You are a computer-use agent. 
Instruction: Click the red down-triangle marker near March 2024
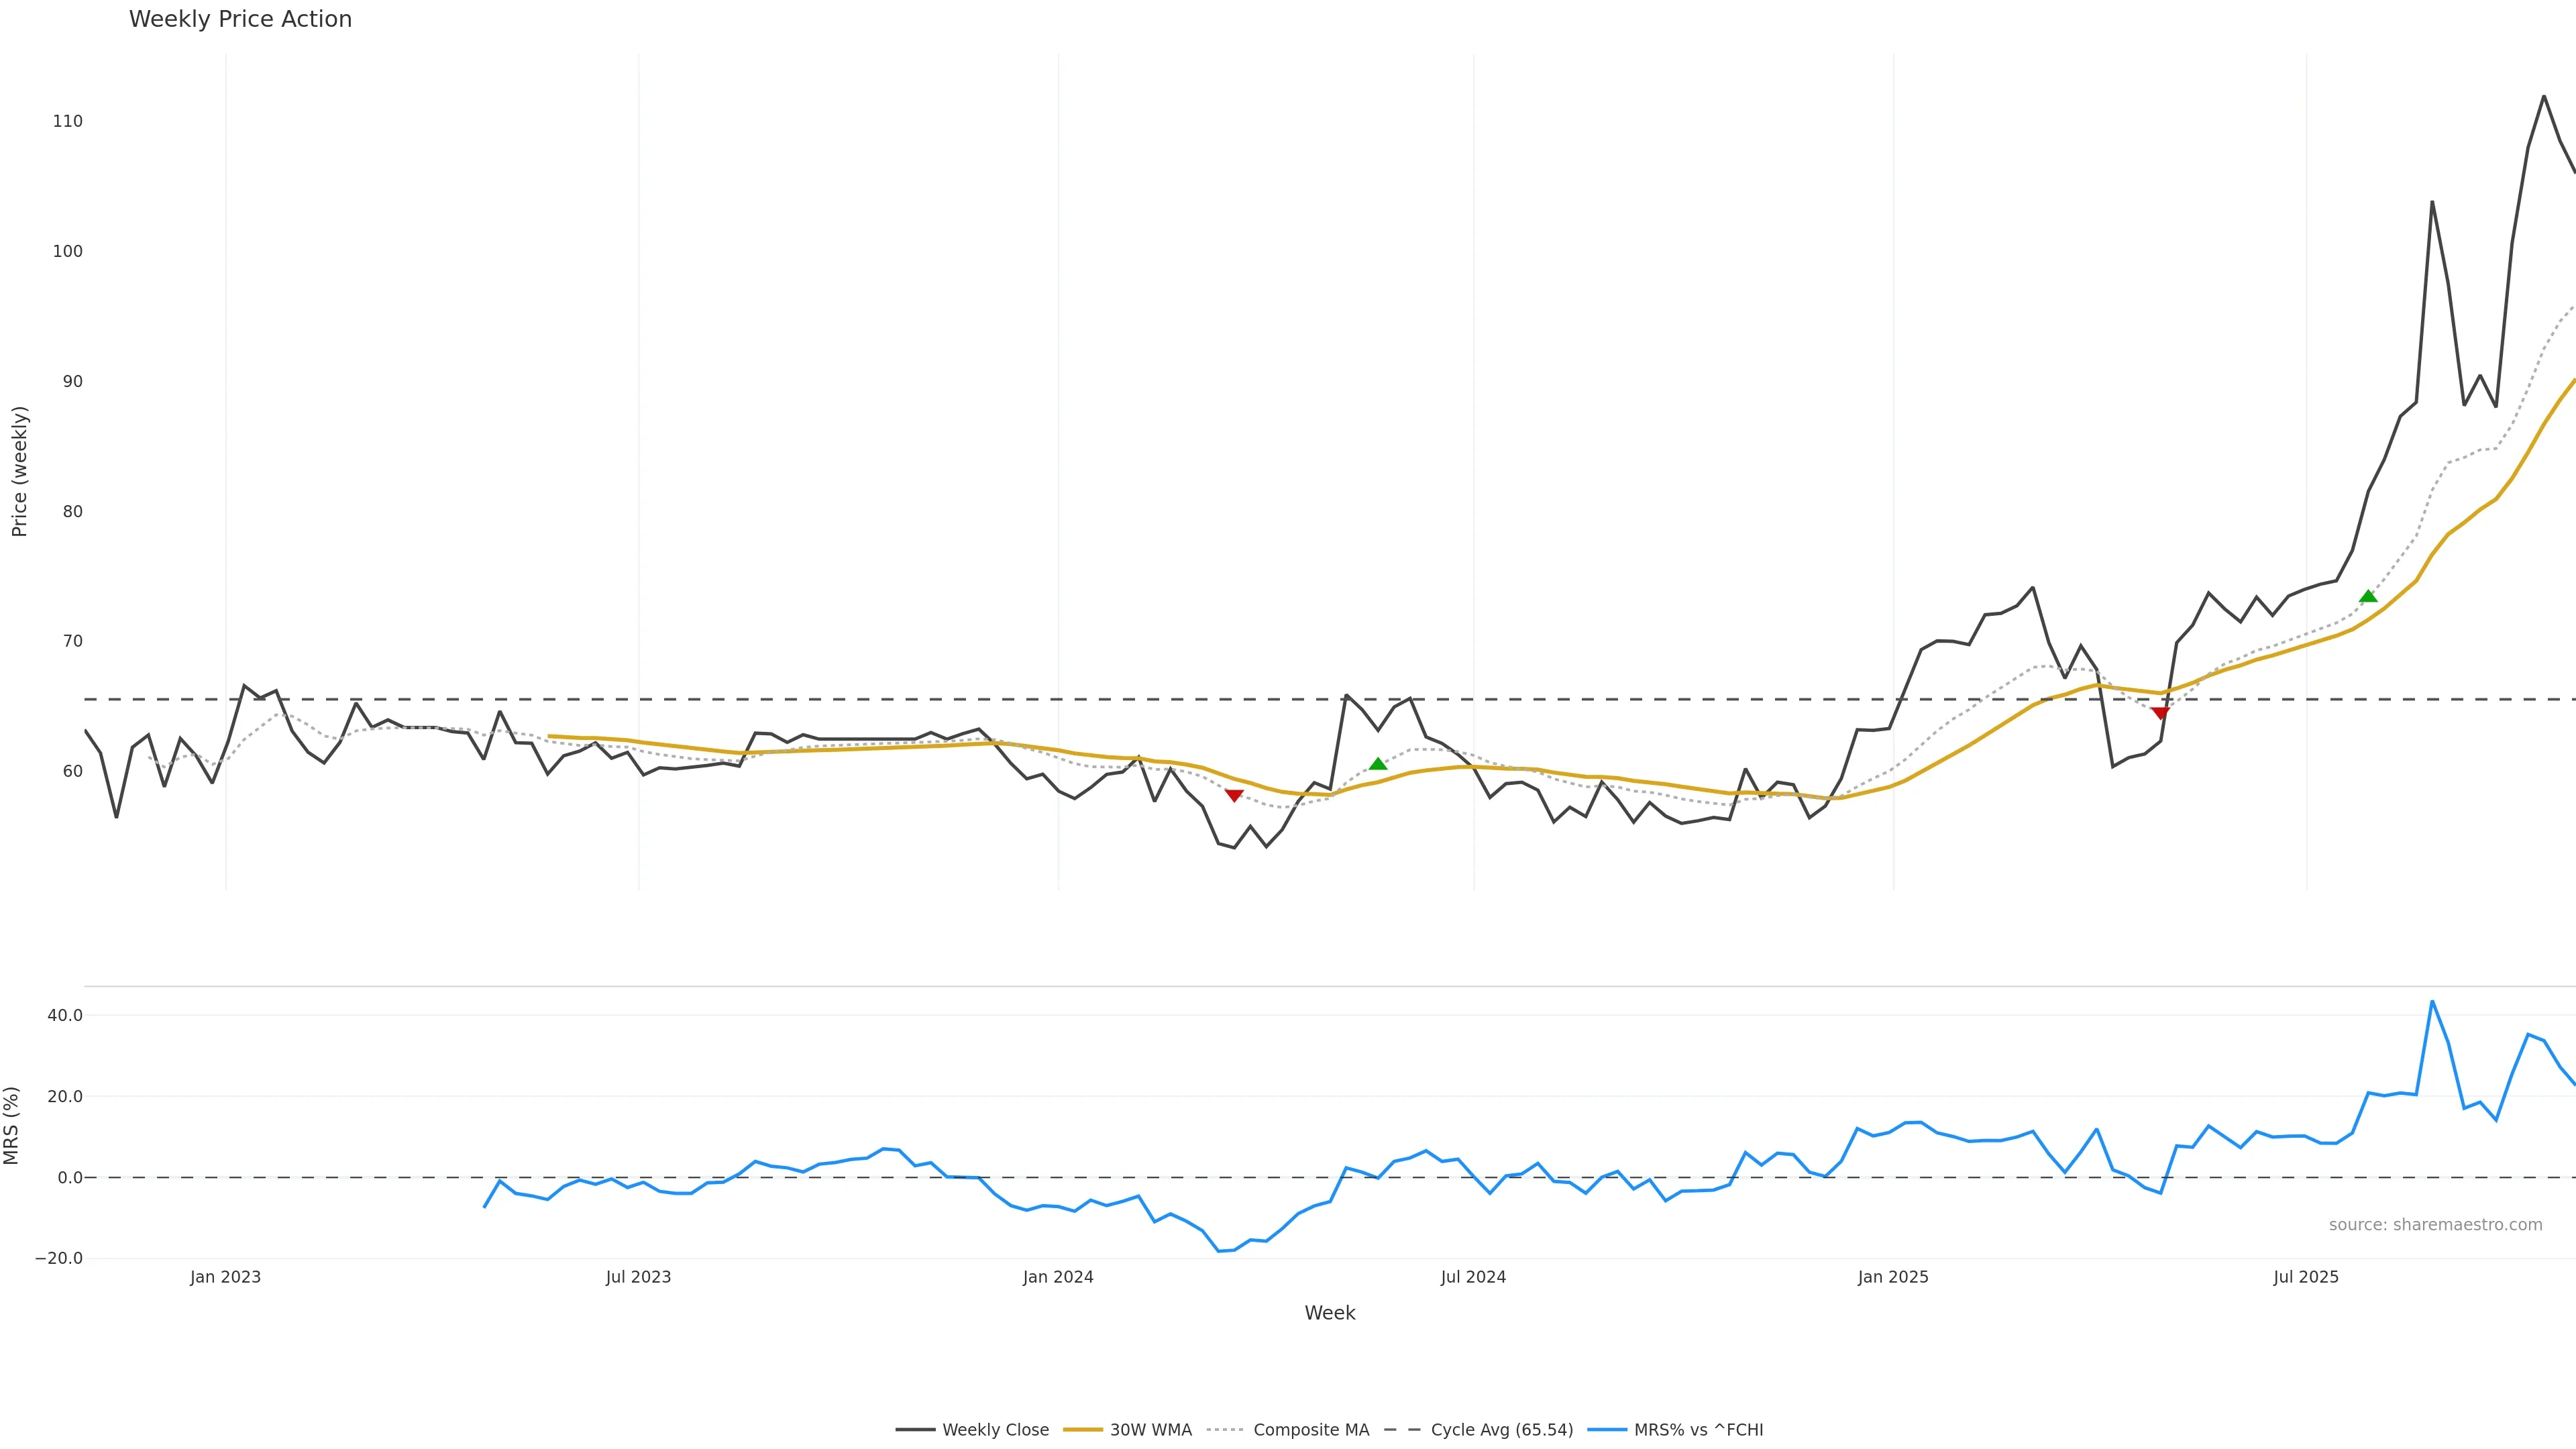tap(1234, 795)
